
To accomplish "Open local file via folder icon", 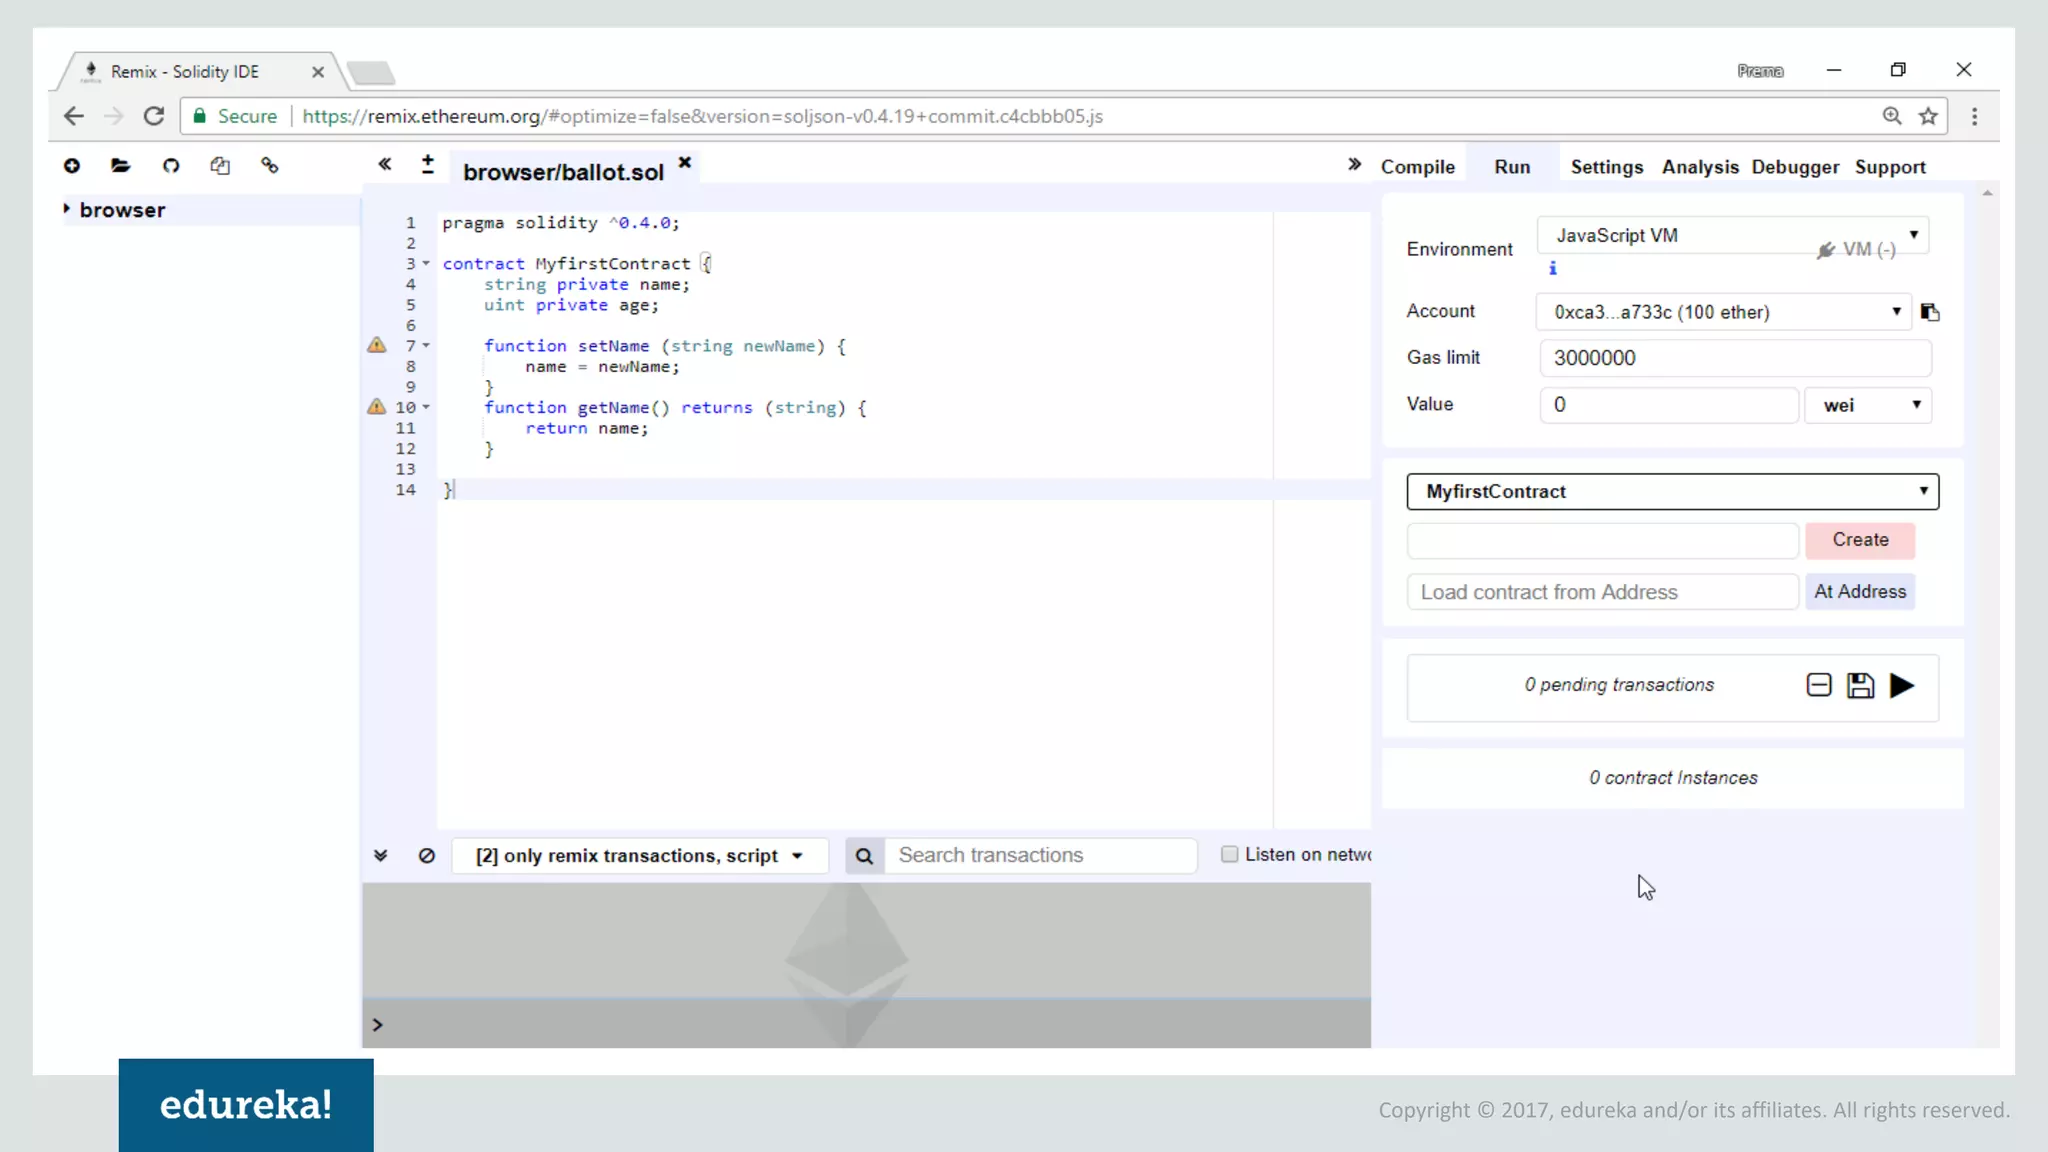I will [121, 166].
